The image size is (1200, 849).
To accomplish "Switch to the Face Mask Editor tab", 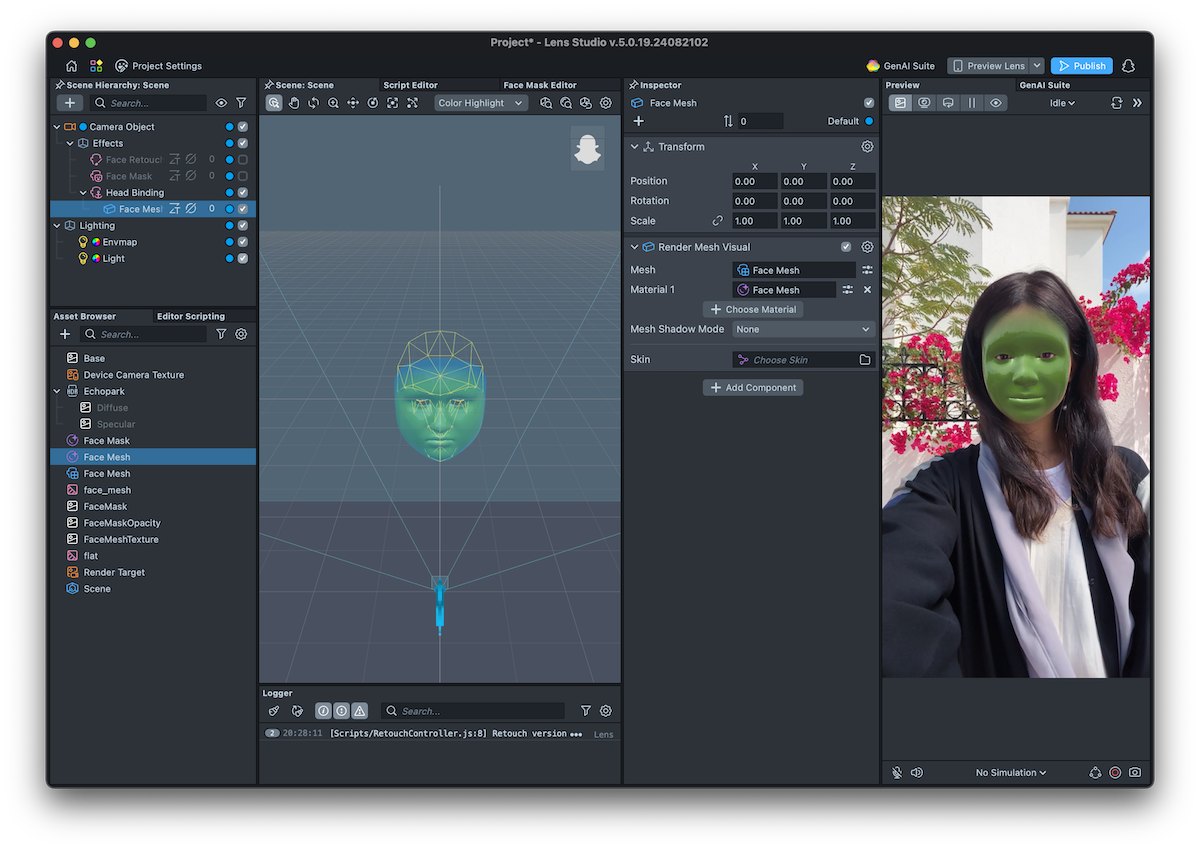I will [540, 85].
